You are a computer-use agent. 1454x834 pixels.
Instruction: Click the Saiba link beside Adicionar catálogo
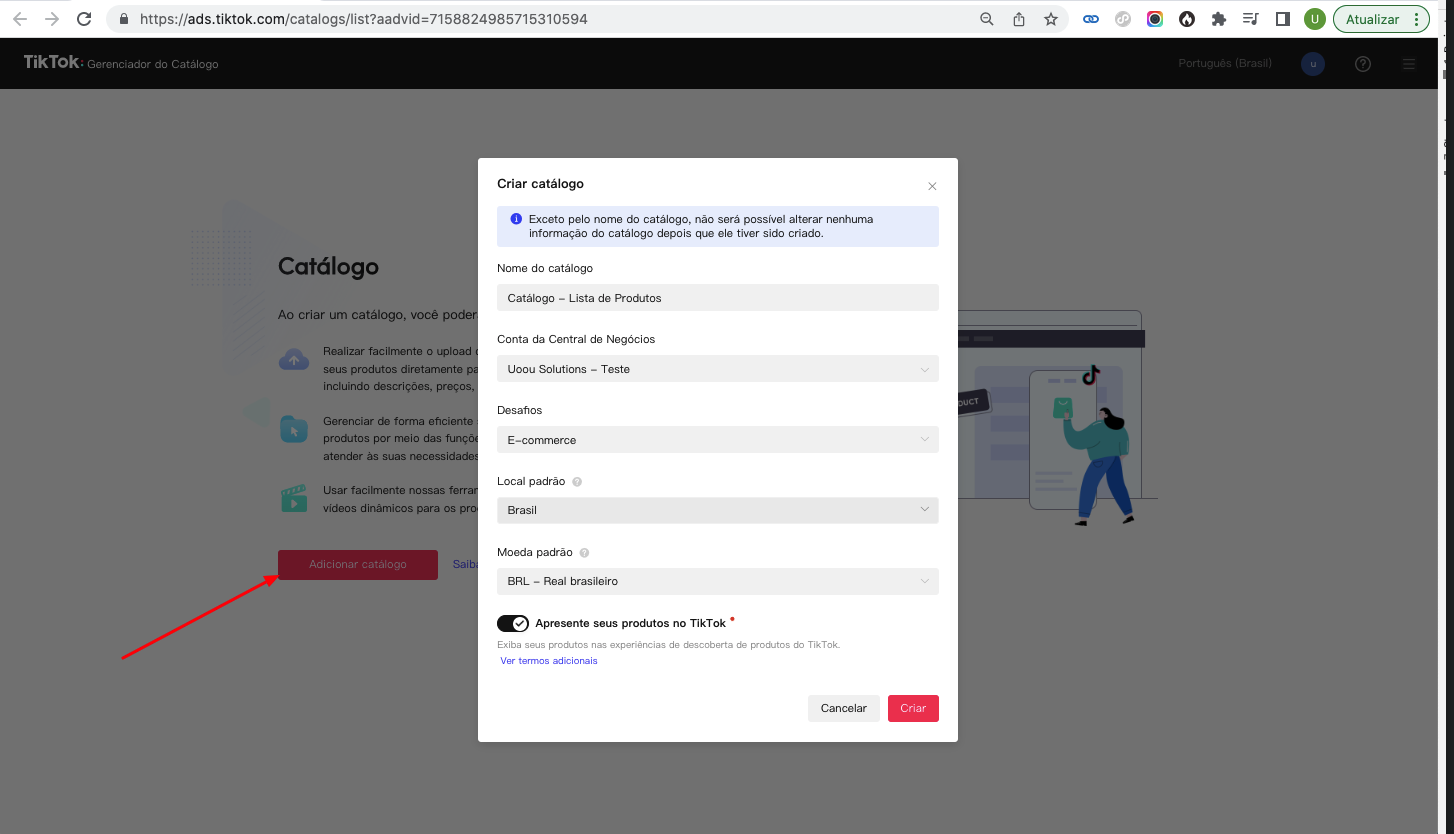(465, 564)
